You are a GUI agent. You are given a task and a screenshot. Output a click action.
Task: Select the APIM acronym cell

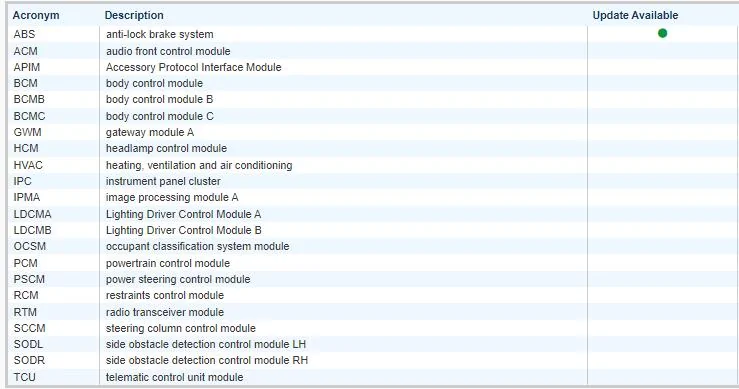pyautogui.click(x=26, y=67)
